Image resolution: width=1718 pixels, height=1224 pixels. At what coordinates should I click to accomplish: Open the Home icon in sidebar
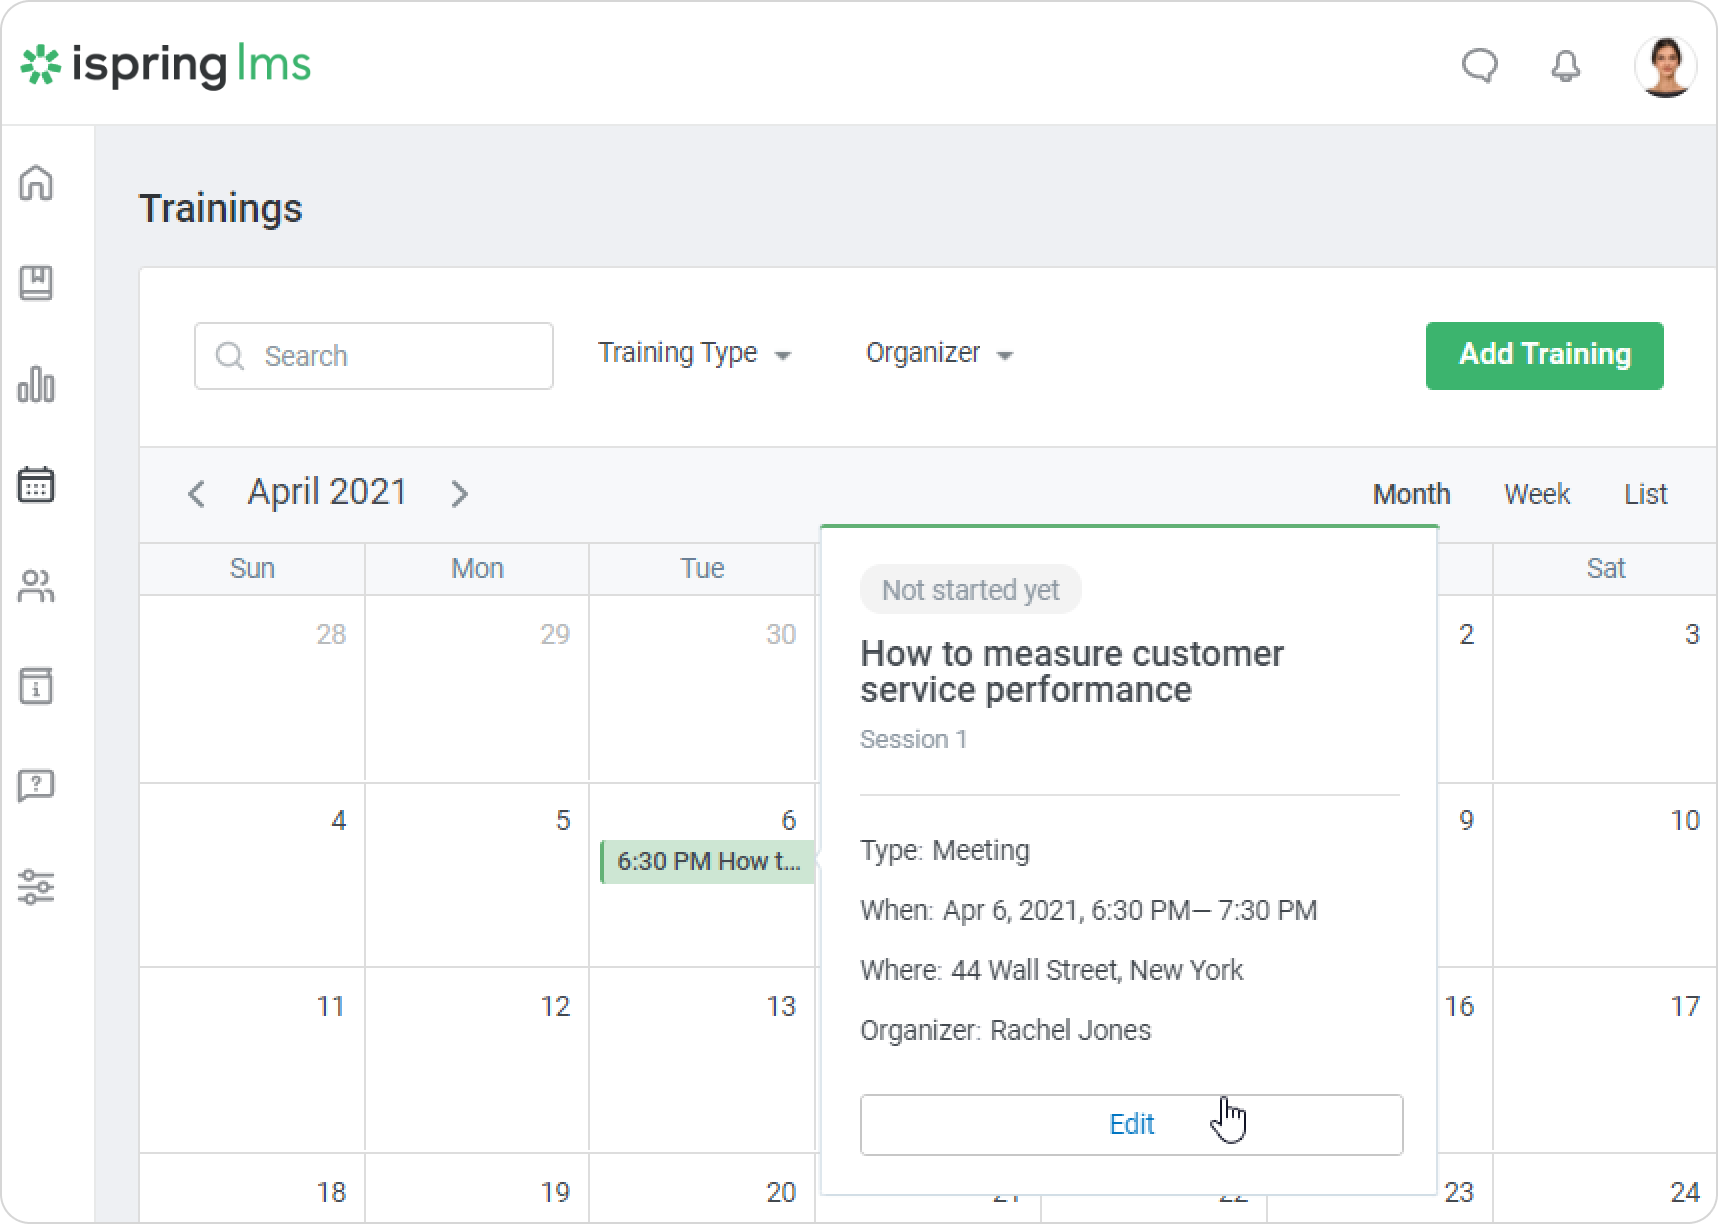[36, 183]
